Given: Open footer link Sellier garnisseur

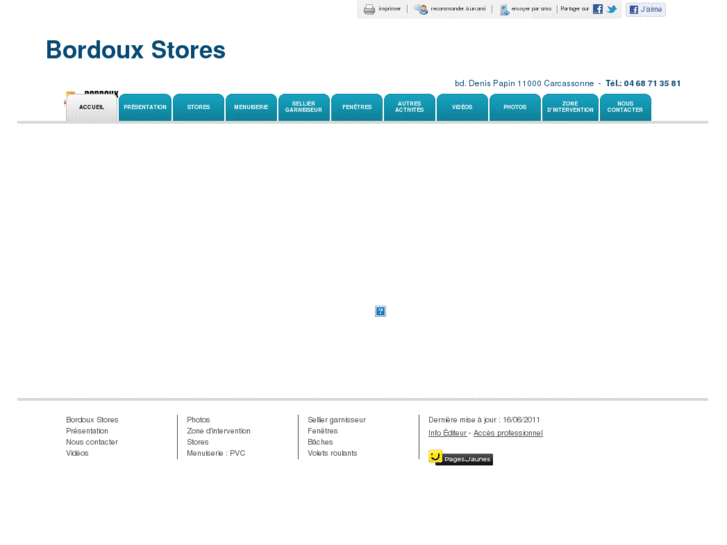Looking at the screenshot, I should point(337,420).
